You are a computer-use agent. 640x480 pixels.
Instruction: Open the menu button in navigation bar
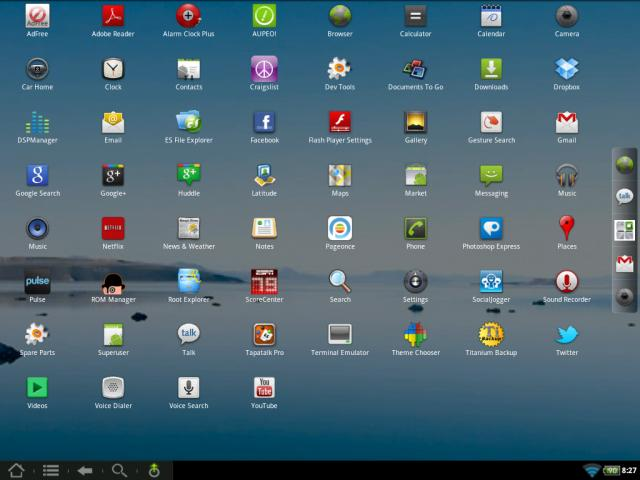click(x=51, y=471)
